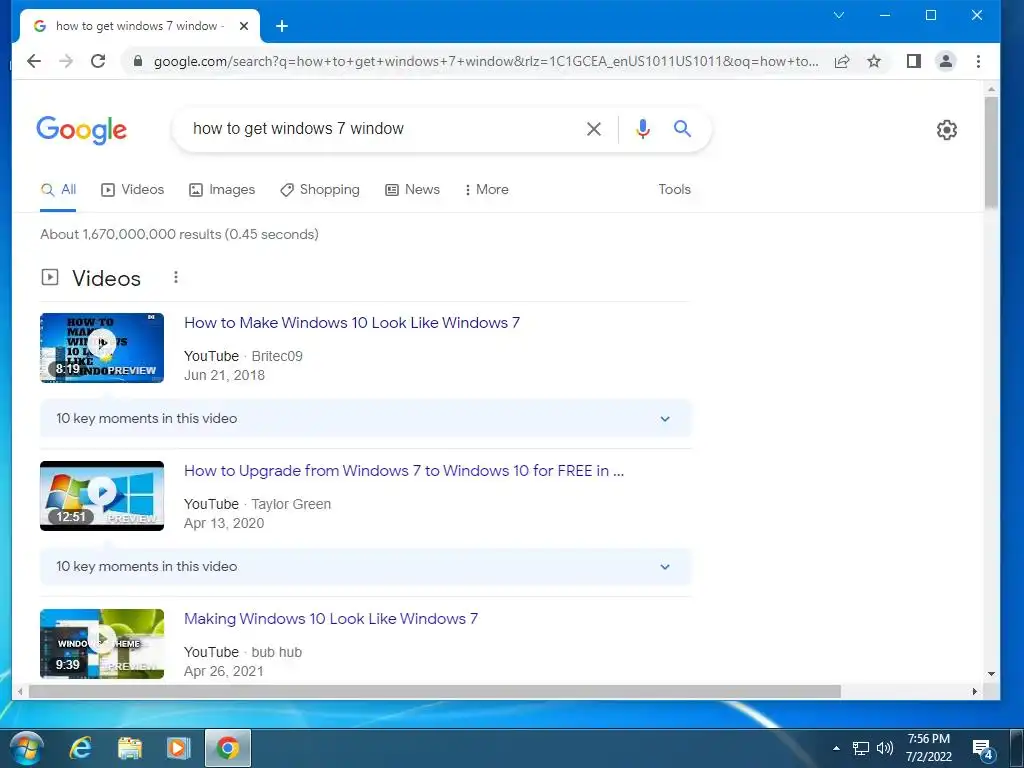Open the taskbar clock and date
1024x768 pixels.
(x=929, y=748)
